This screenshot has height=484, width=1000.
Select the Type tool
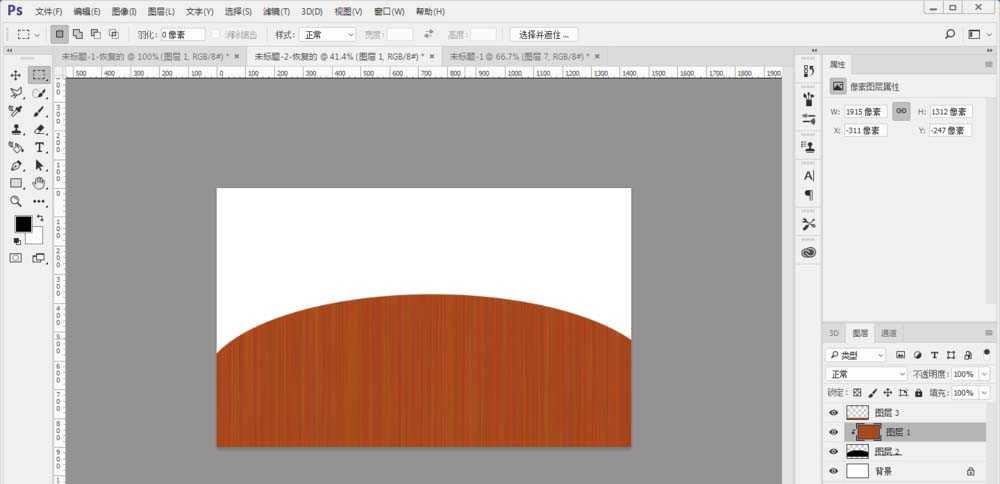(40, 147)
